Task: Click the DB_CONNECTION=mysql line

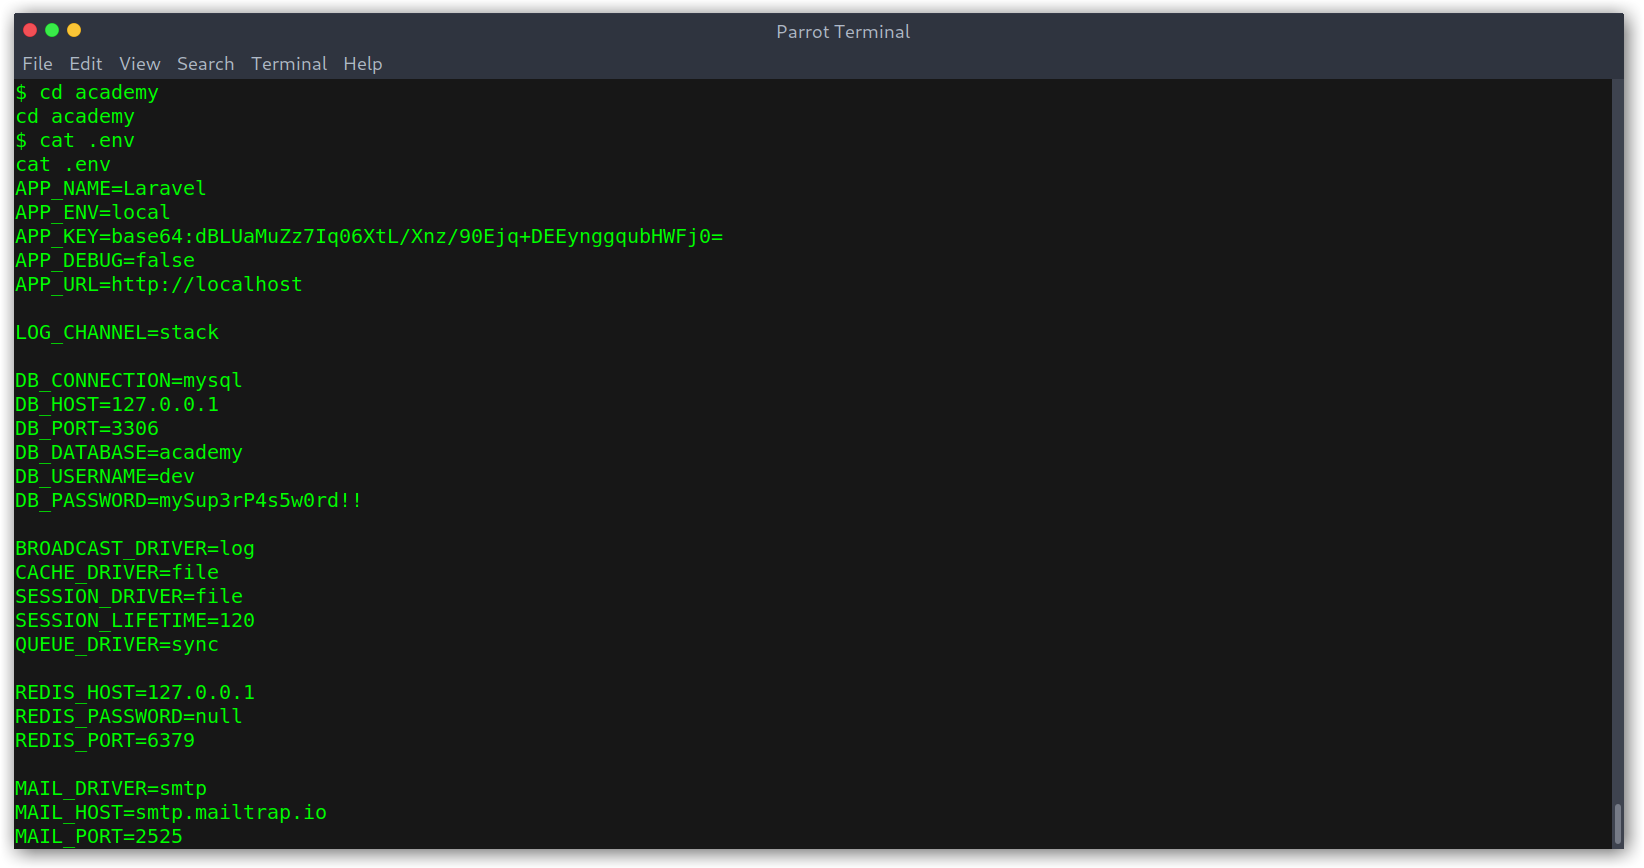Action: pos(129,381)
